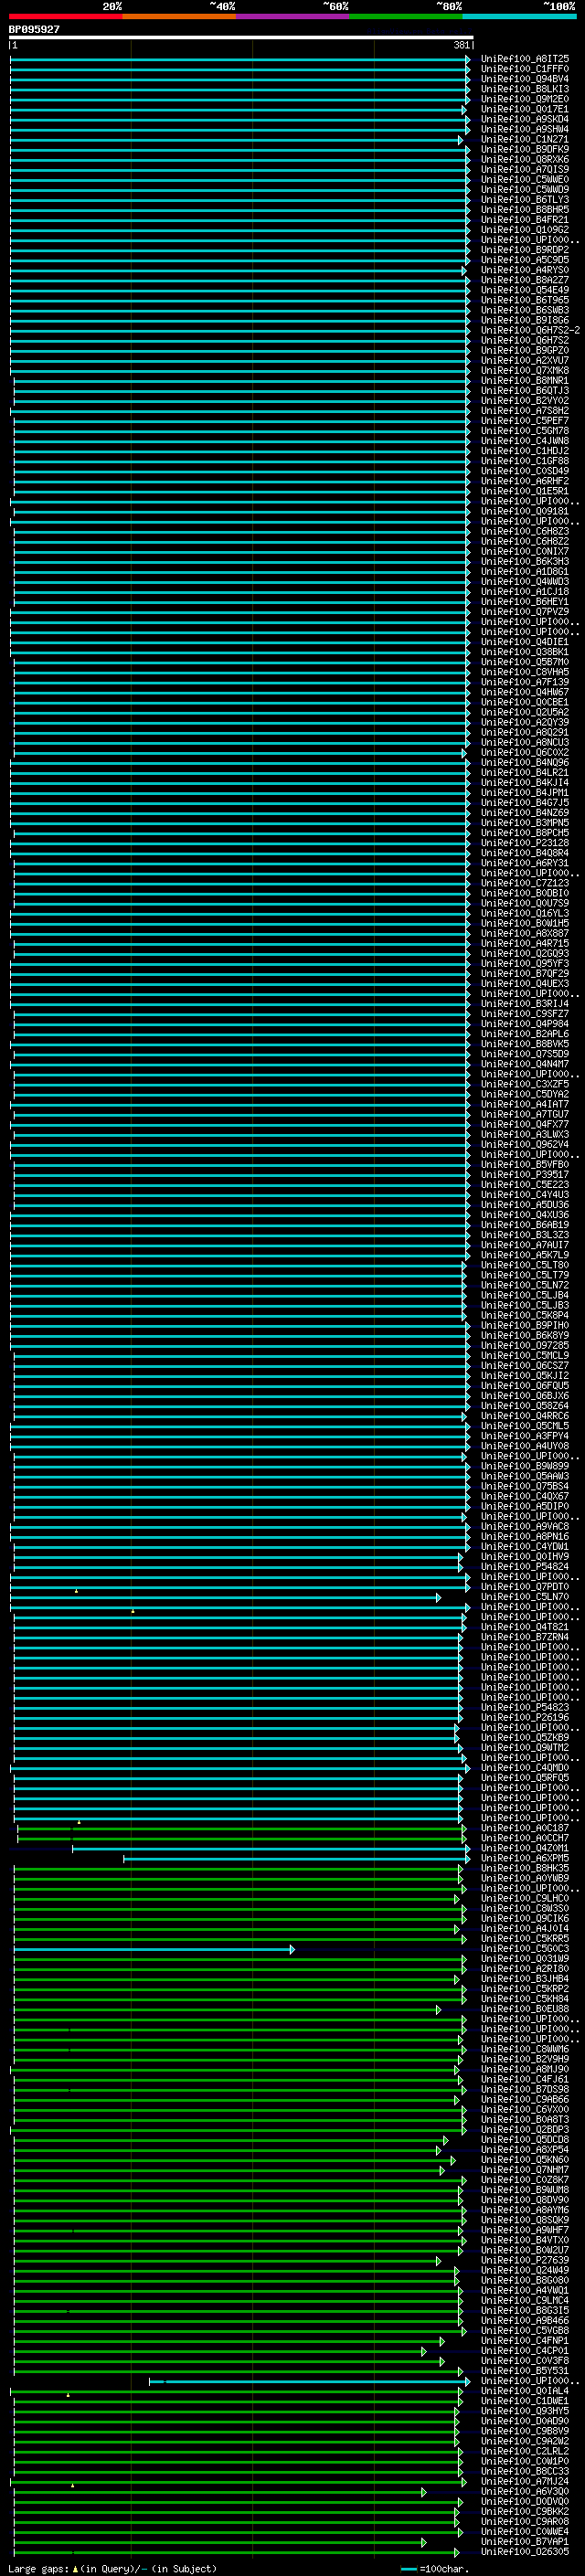Select hit label UniRef100_C5WWD9
Screen dimensions: 585x2576
click(x=524, y=189)
